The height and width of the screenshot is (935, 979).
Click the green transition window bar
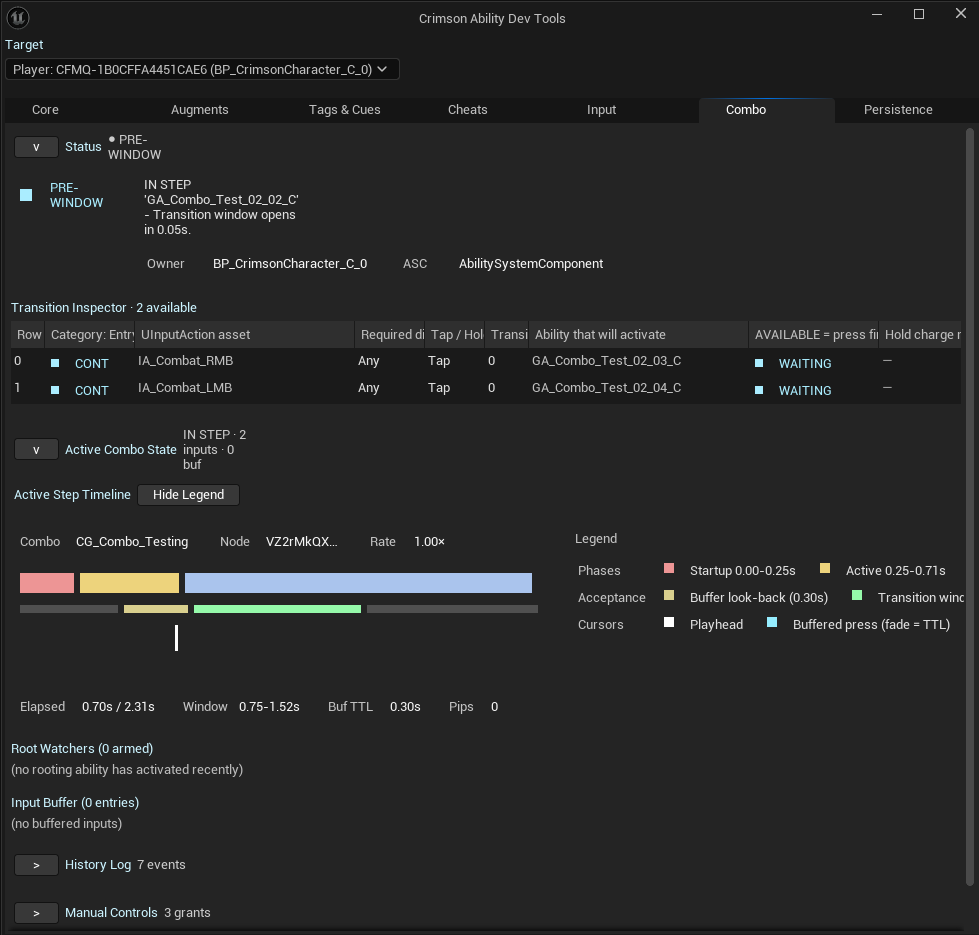coord(277,609)
